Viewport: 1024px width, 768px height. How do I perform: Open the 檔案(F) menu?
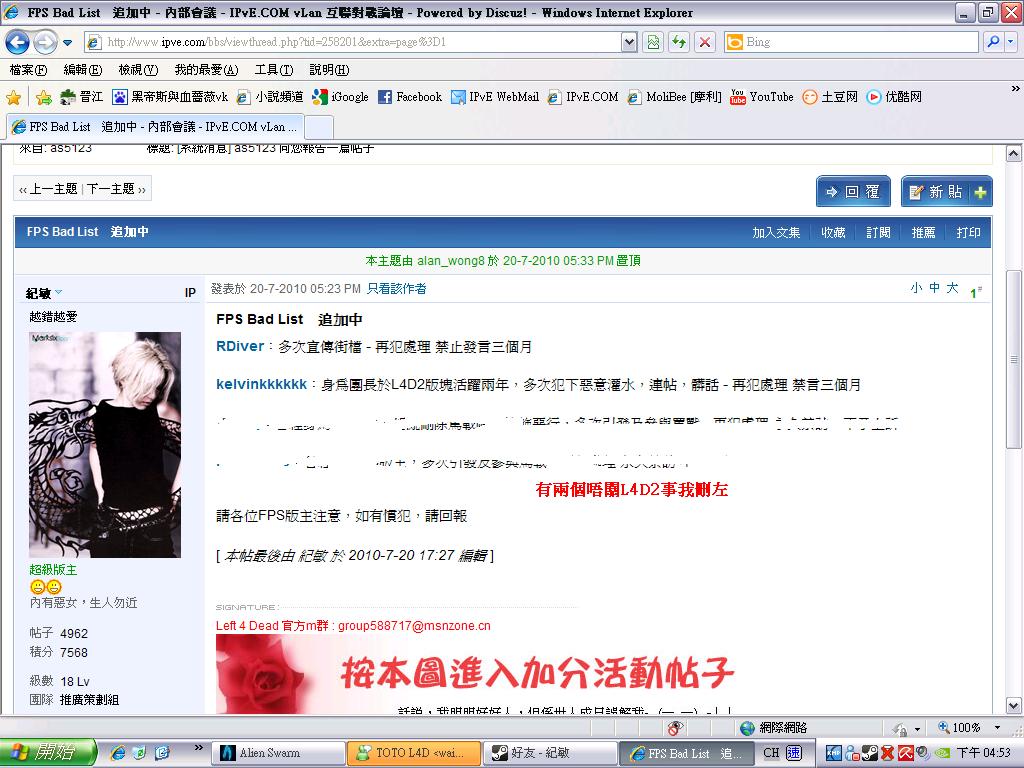28,70
